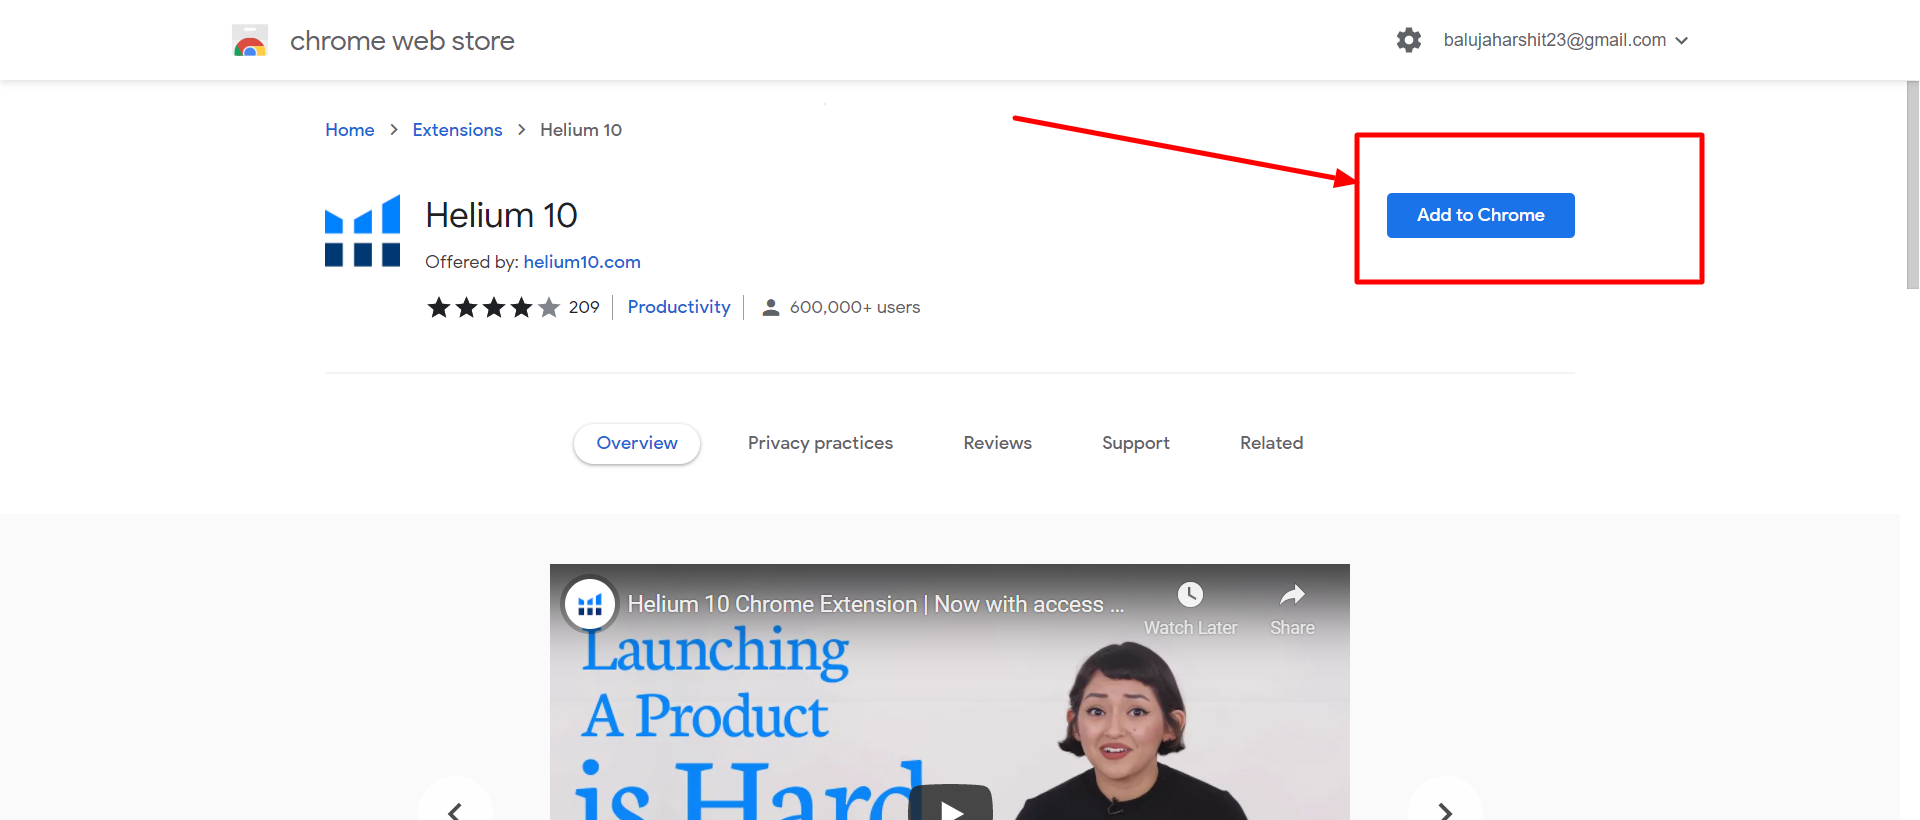Open the helium10.com publisher link
This screenshot has height=820, width=1920.
click(x=582, y=262)
